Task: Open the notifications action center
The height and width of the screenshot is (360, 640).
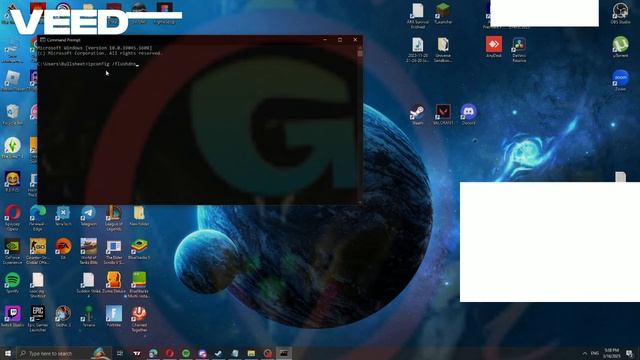Action: pos(629,353)
